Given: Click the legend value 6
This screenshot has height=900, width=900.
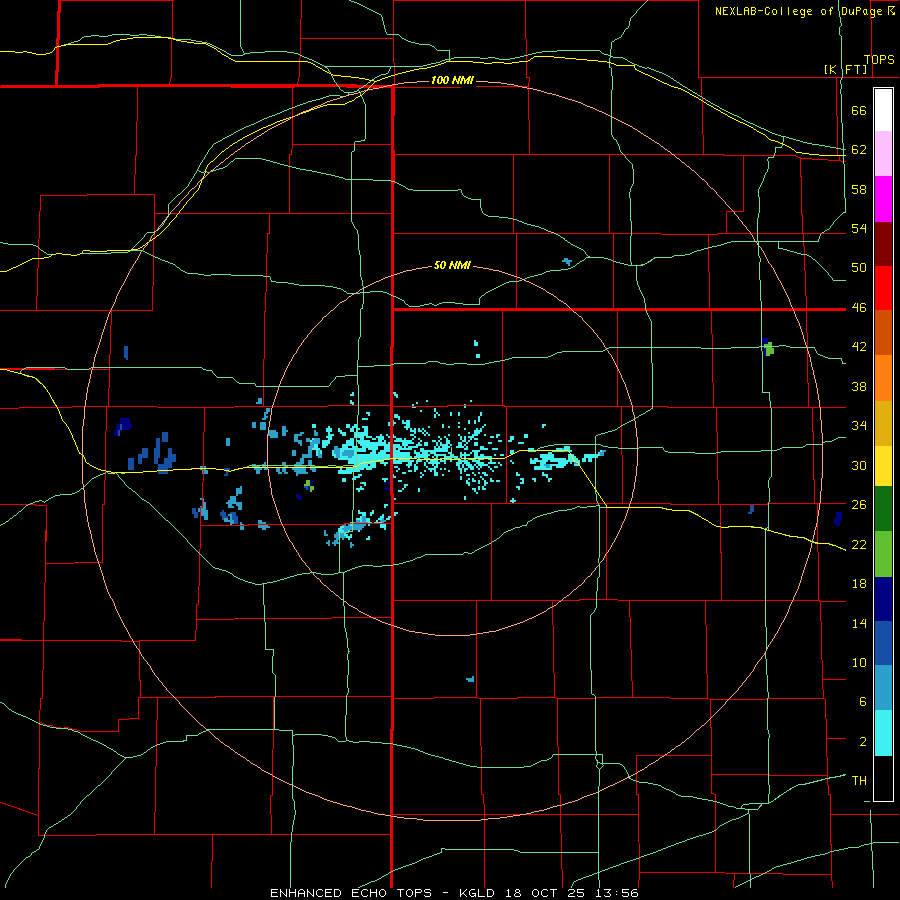Looking at the screenshot, I should (x=862, y=702).
